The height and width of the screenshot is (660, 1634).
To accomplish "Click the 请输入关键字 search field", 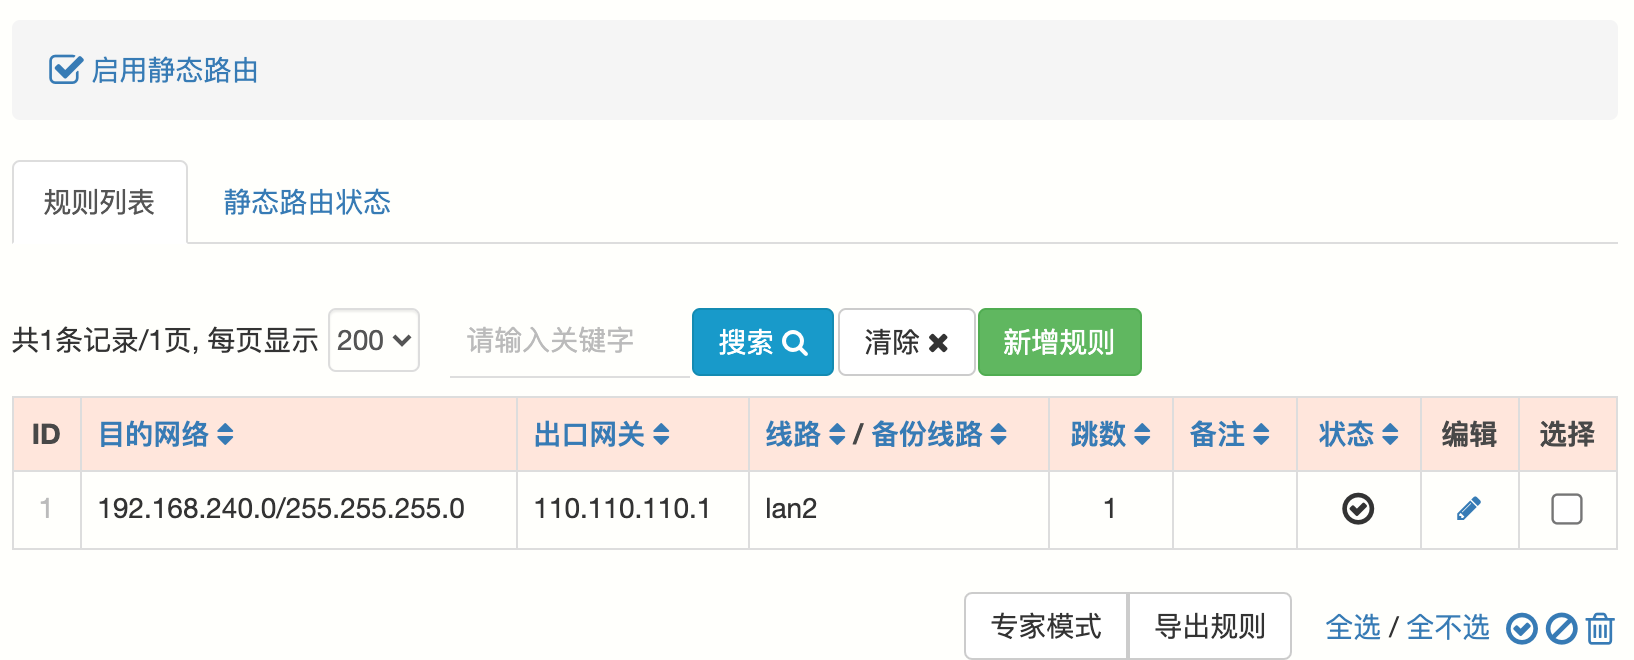I will coord(568,341).
